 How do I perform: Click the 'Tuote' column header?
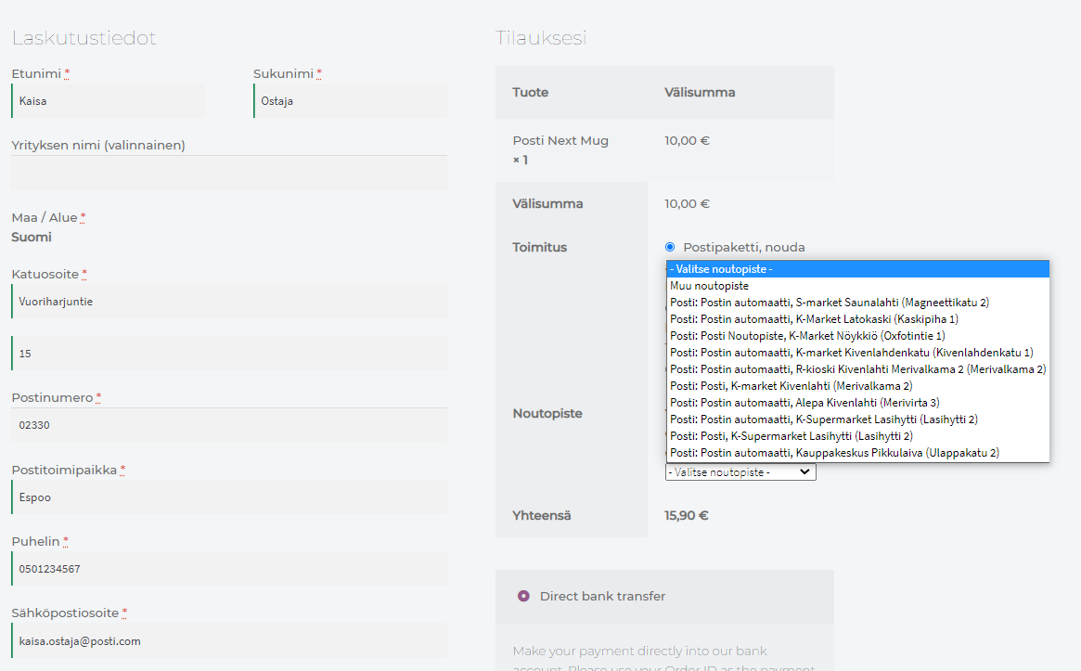530,92
